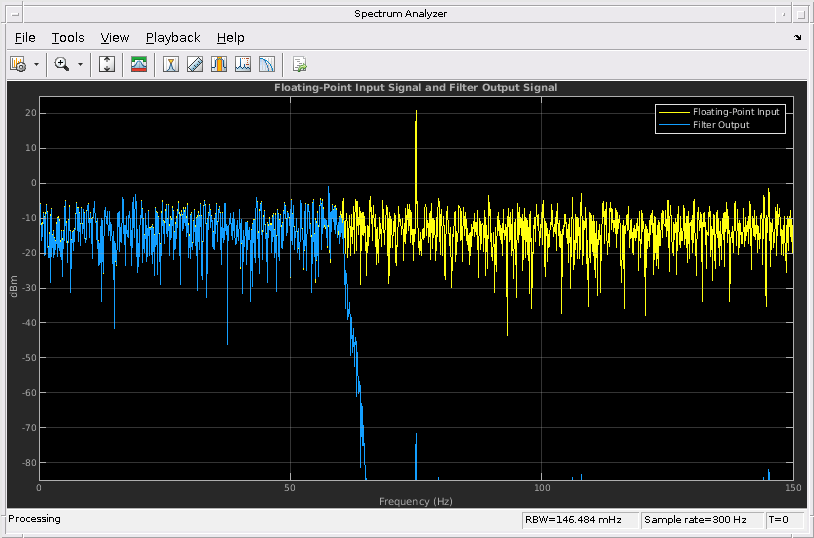Click the generate script icon
The image size is (814, 538).
(x=299, y=64)
